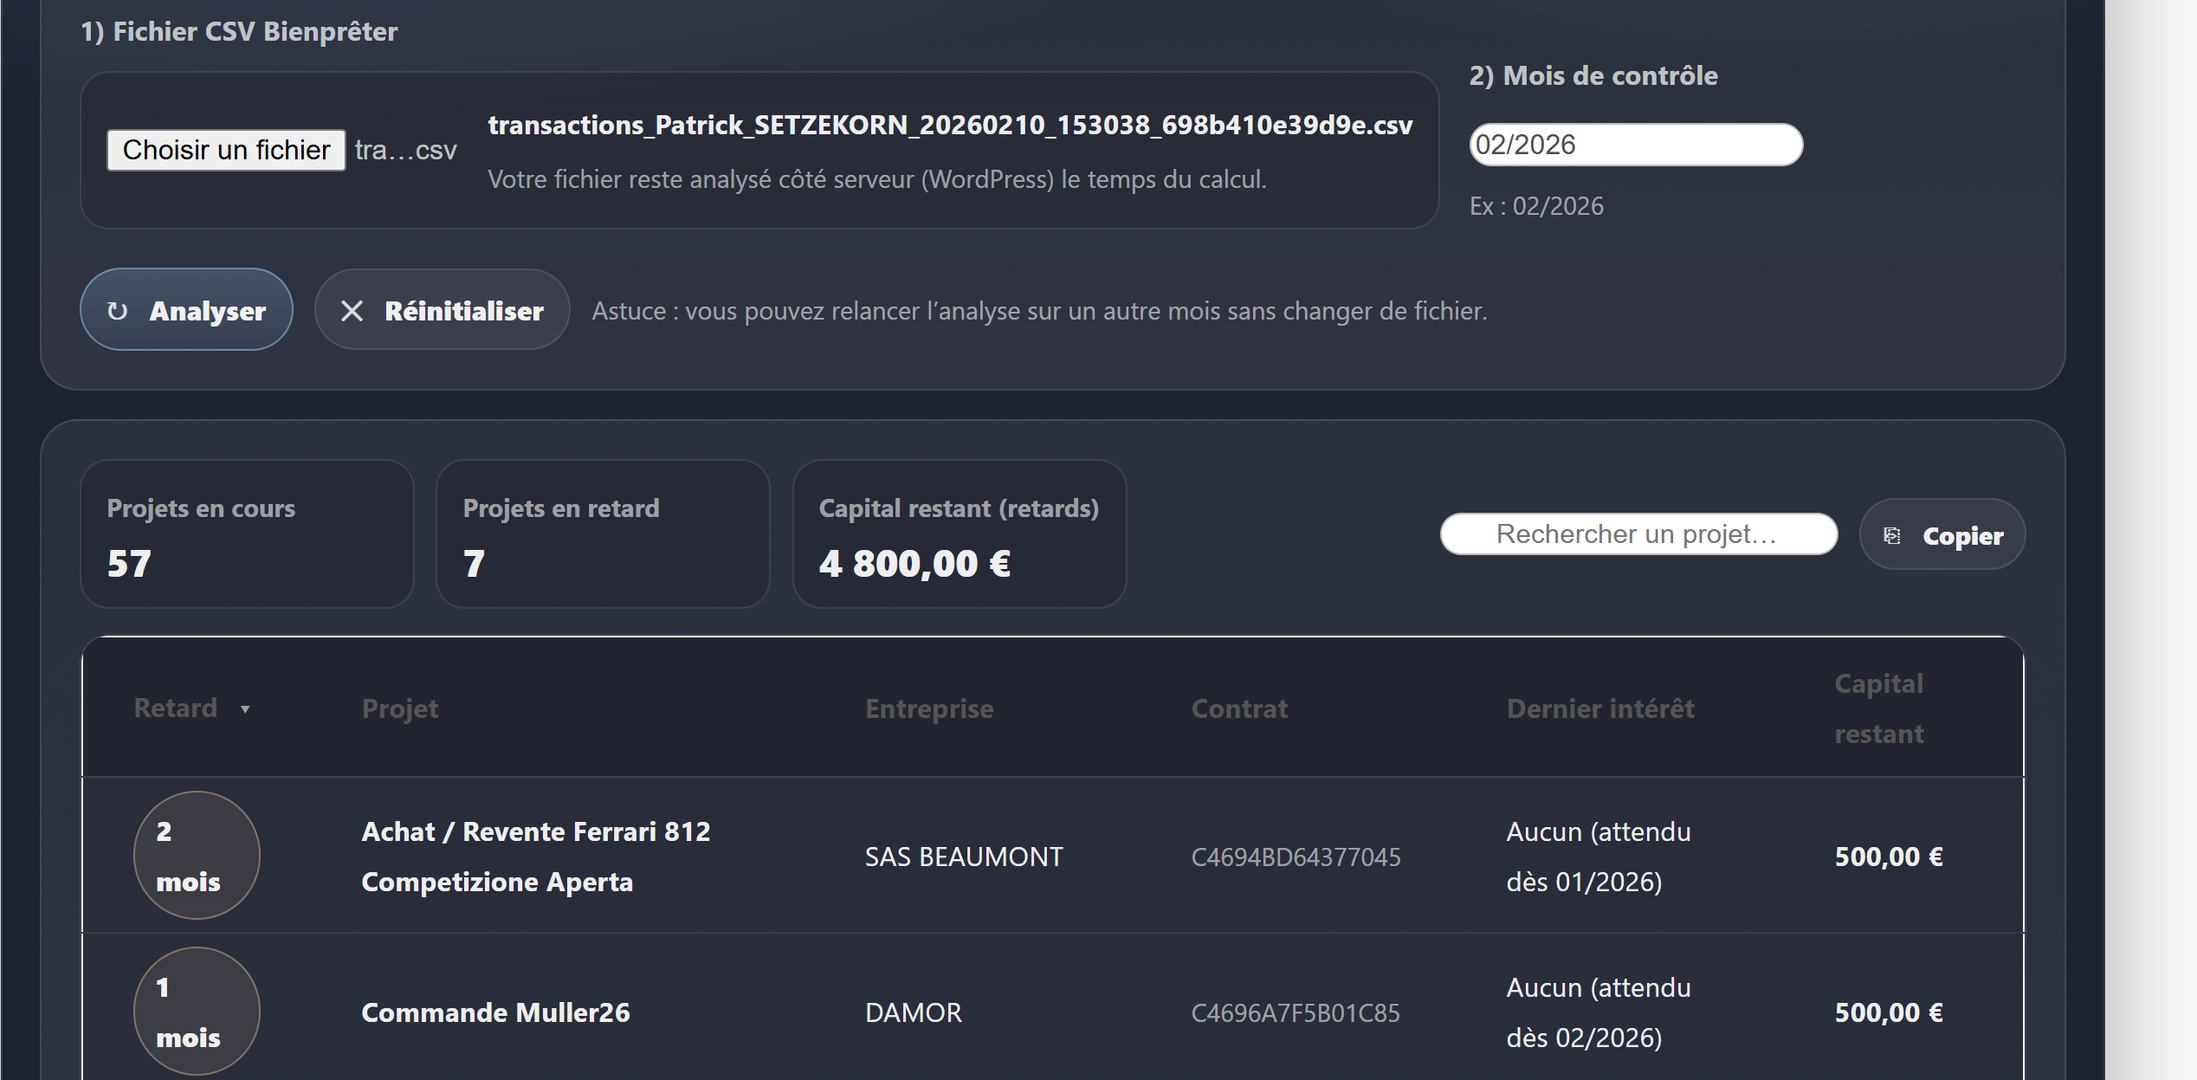The height and width of the screenshot is (1080, 2197).
Task: Toggle the Retard column sort arrow
Action: coord(245,709)
